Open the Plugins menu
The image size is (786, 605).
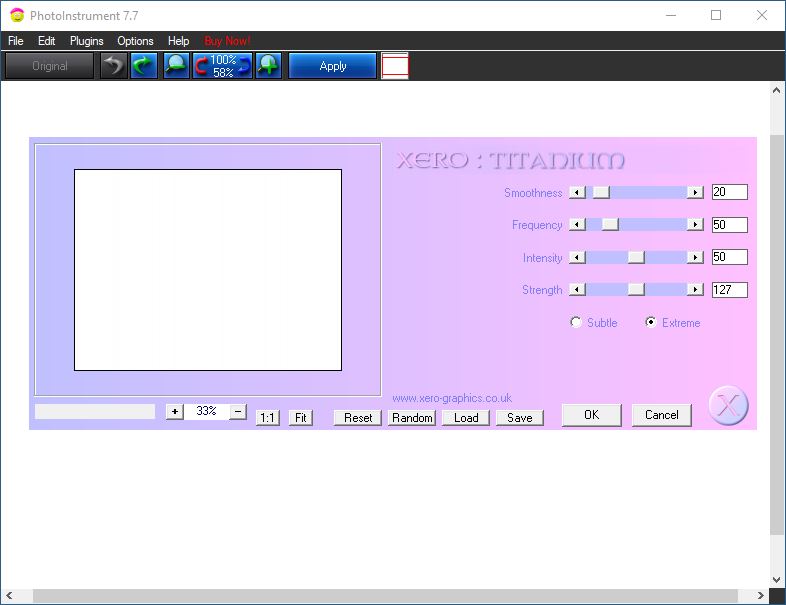87,41
